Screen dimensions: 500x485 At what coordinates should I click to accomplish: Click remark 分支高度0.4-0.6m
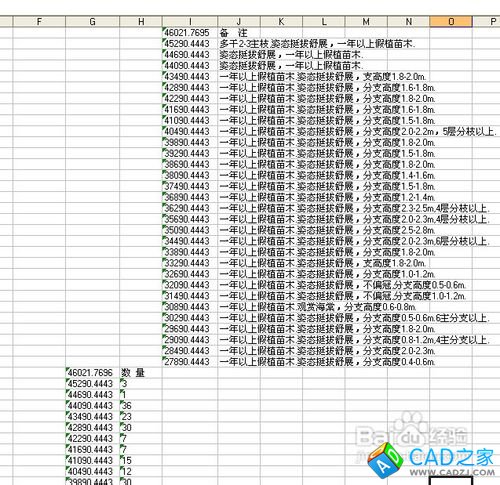[327, 362]
